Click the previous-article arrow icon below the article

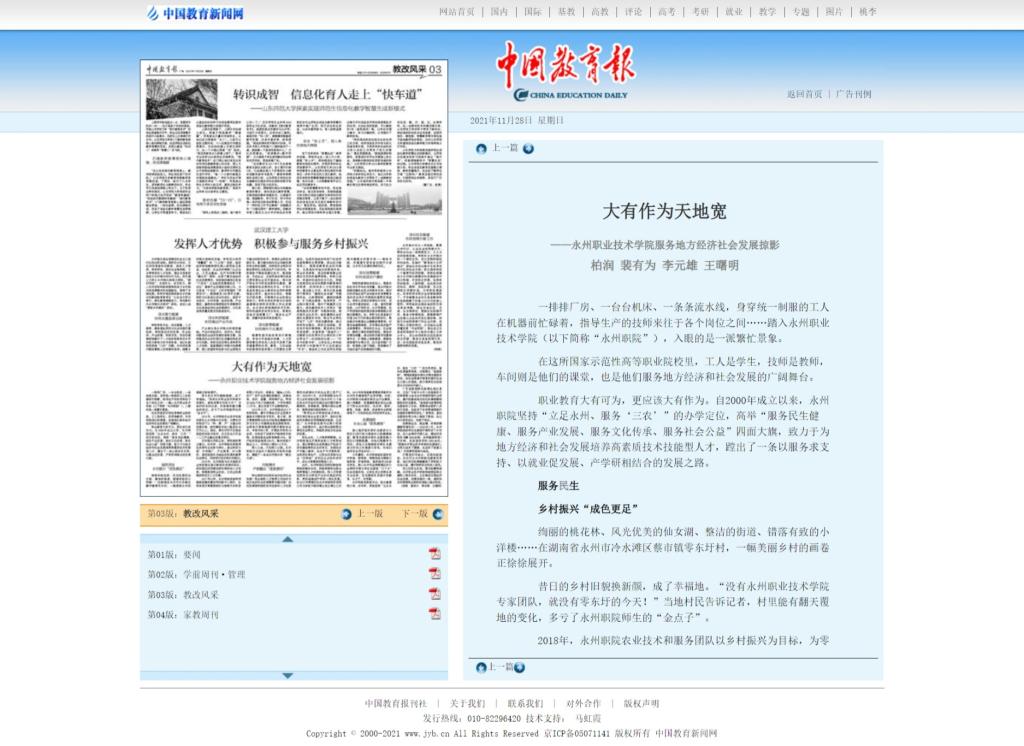click(481, 667)
